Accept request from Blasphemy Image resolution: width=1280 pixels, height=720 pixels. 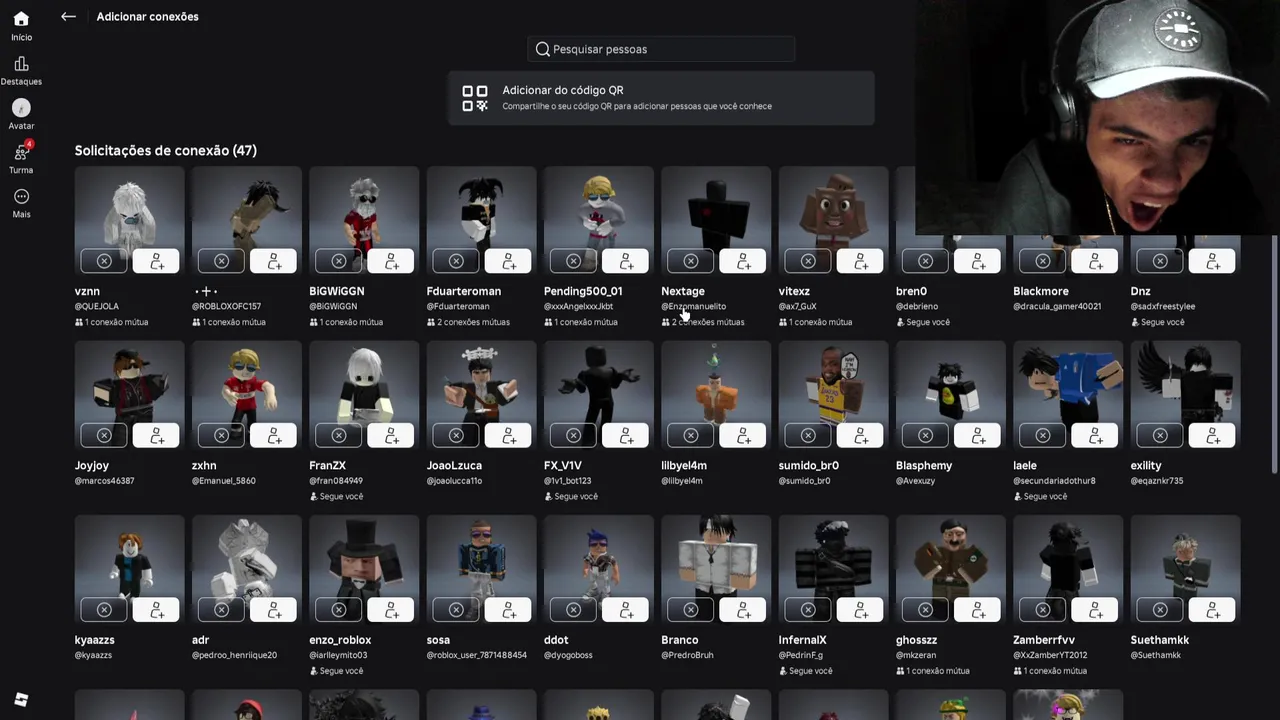978,435
